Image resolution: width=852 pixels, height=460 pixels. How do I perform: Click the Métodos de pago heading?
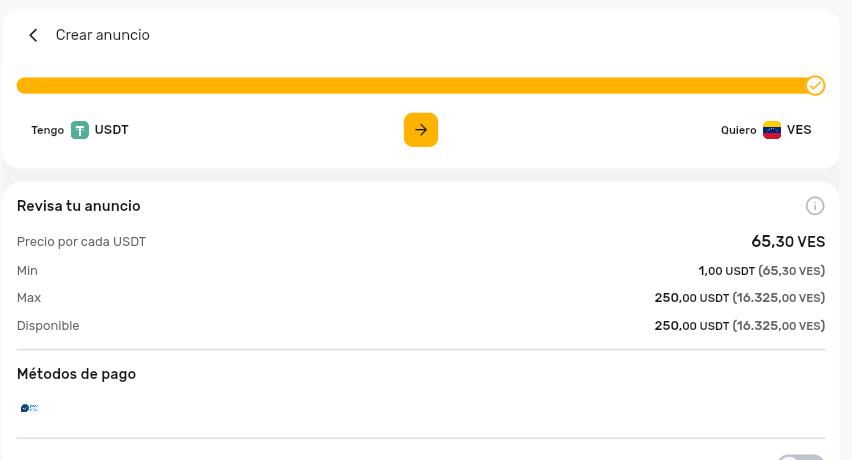(x=77, y=374)
